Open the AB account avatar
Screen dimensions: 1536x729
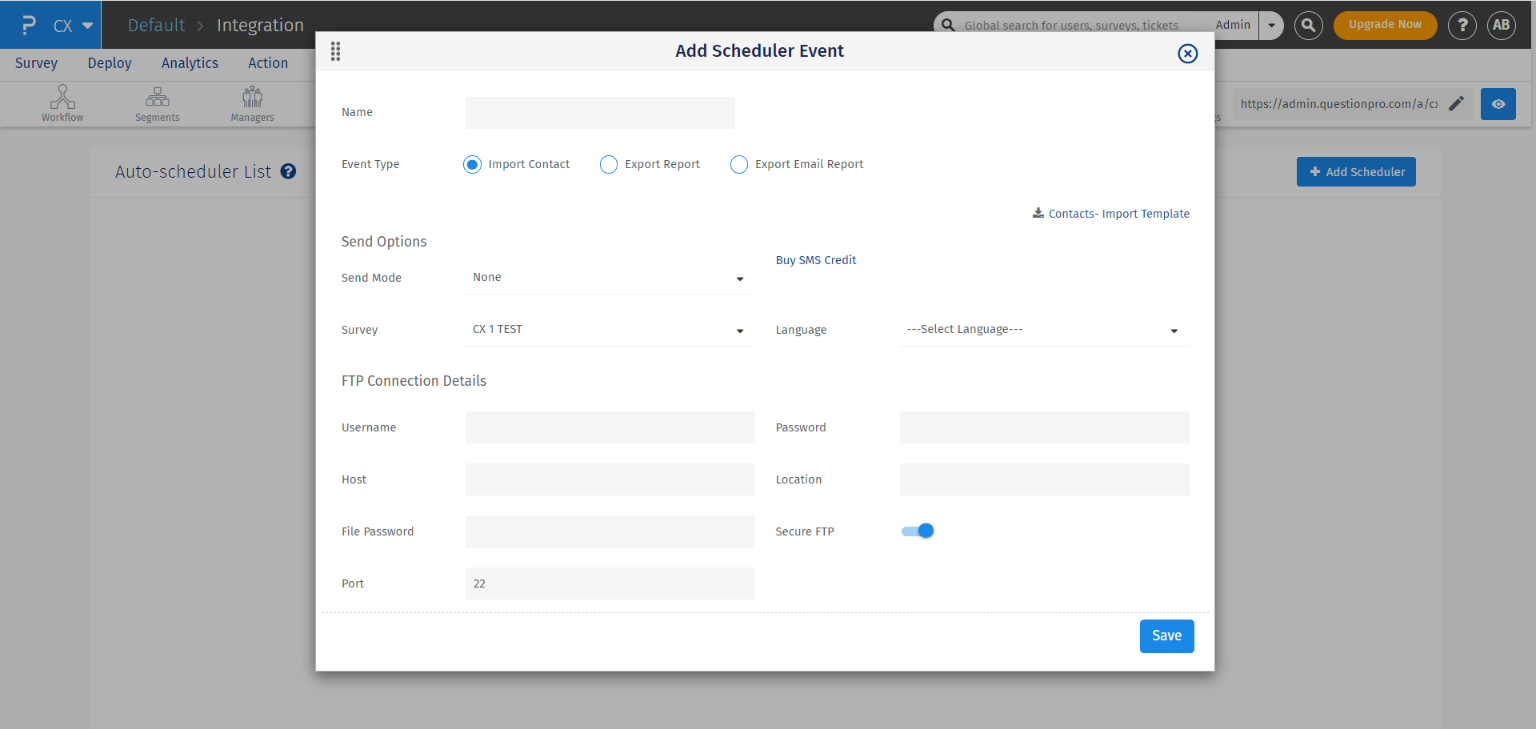pos(1501,25)
